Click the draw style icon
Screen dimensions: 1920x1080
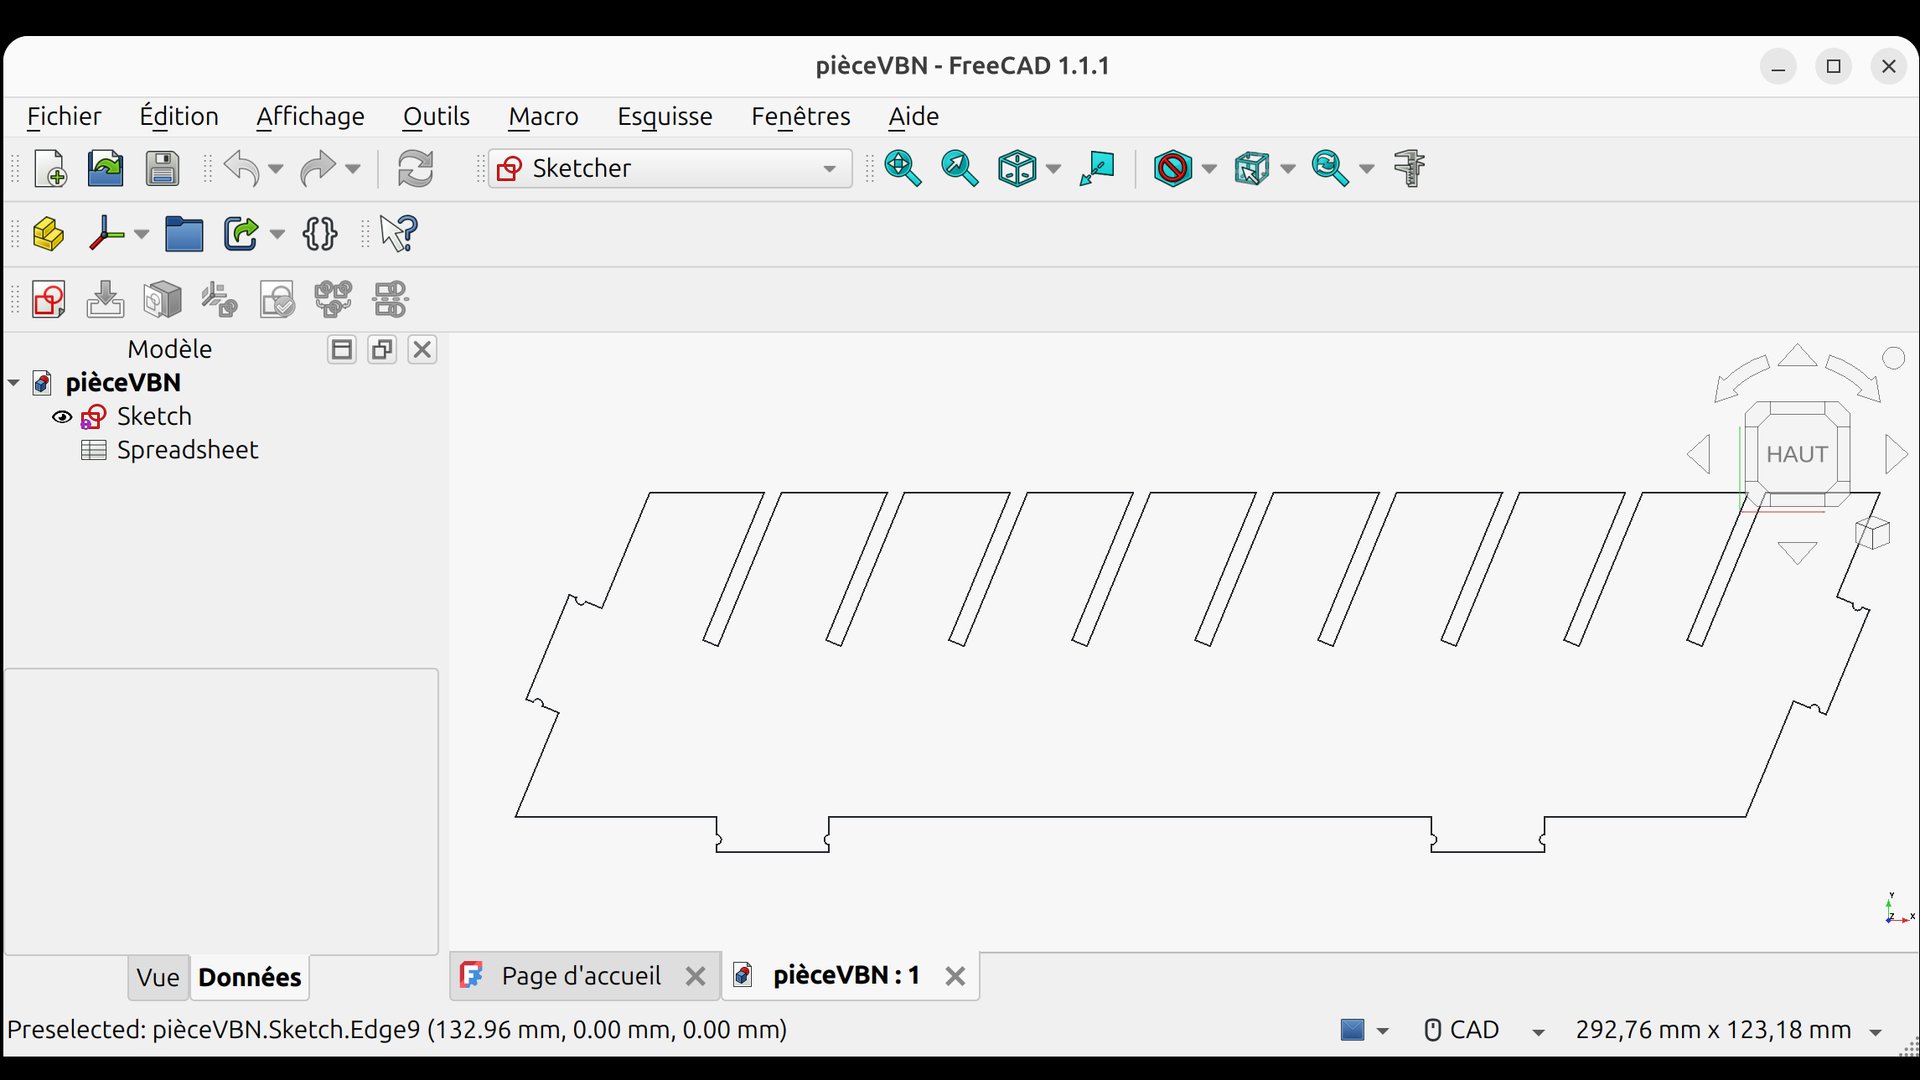click(x=1173, y=168)
